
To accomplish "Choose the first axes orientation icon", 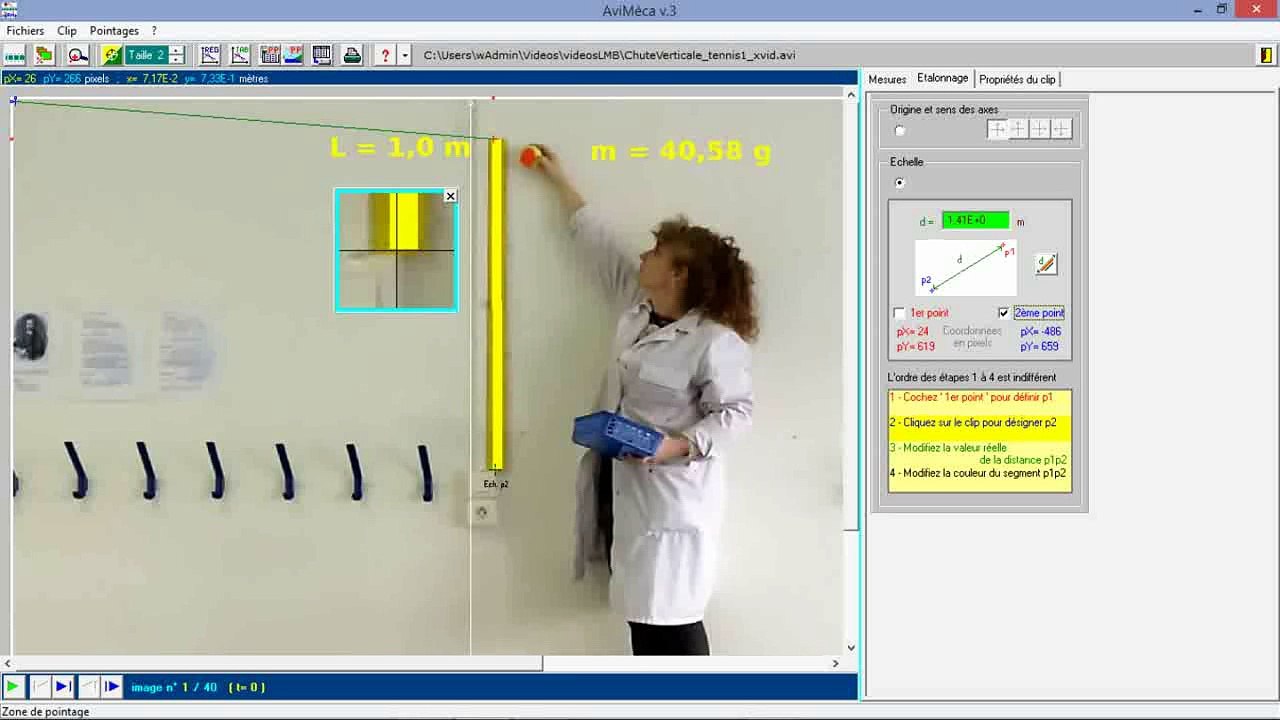I will 997,129.
